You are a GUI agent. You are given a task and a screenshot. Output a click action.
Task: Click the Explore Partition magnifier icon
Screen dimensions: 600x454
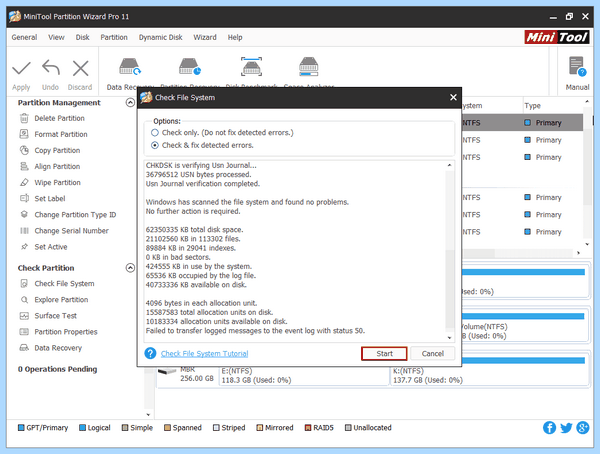24,300
